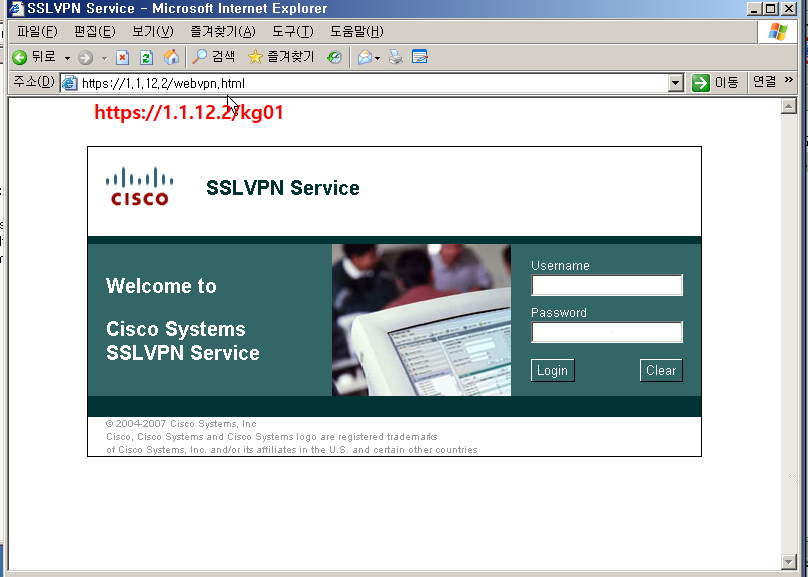Screen dimensions: 808x577
Task: Stop page loading with red X icon
Action: pyautogui.click(x=122, y=57)
